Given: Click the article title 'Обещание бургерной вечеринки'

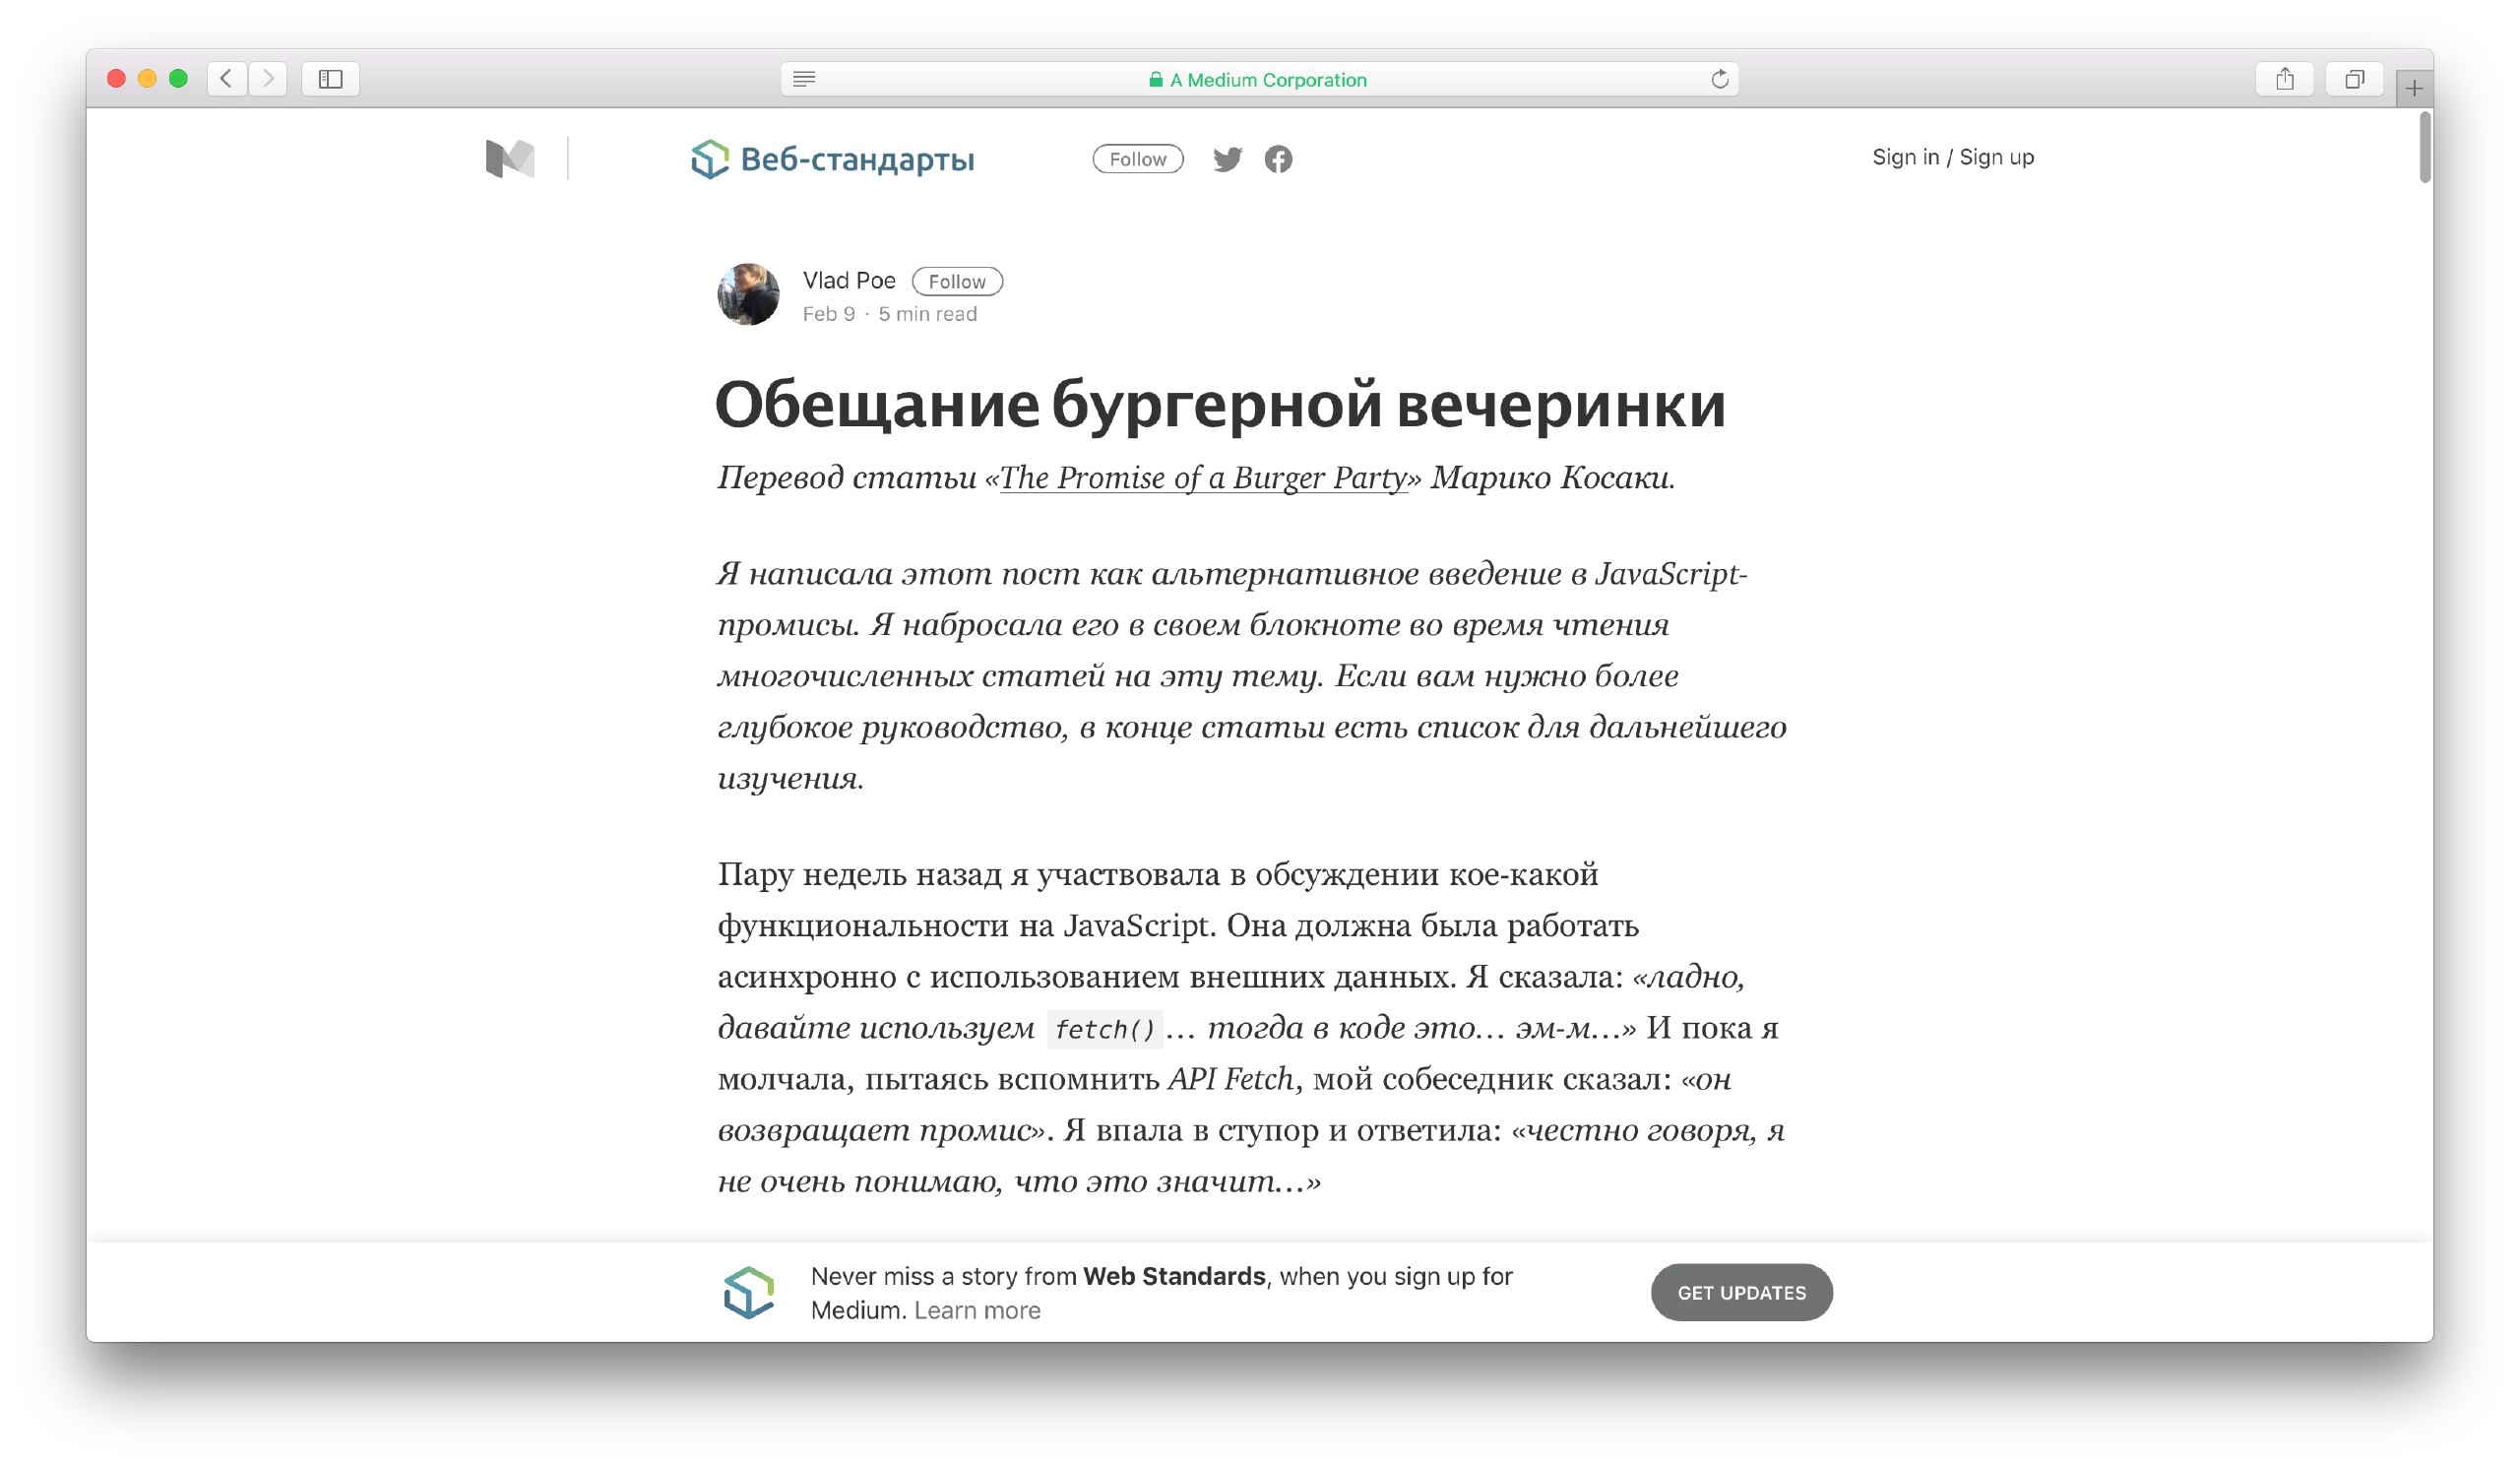Looking at the screenshot, I should pos(1221,406).
